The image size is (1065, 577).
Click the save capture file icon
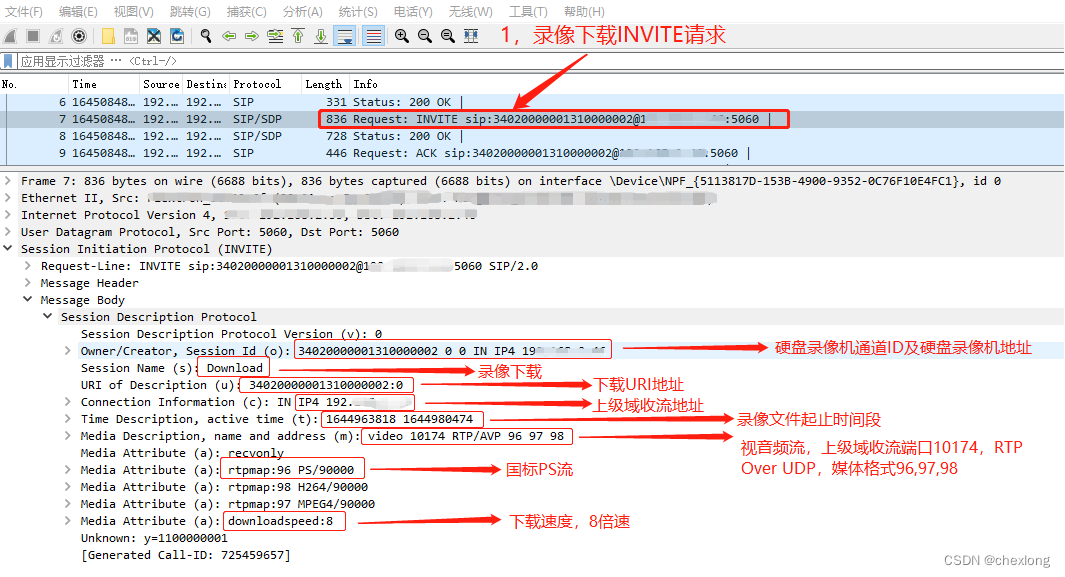coord(131,36)
